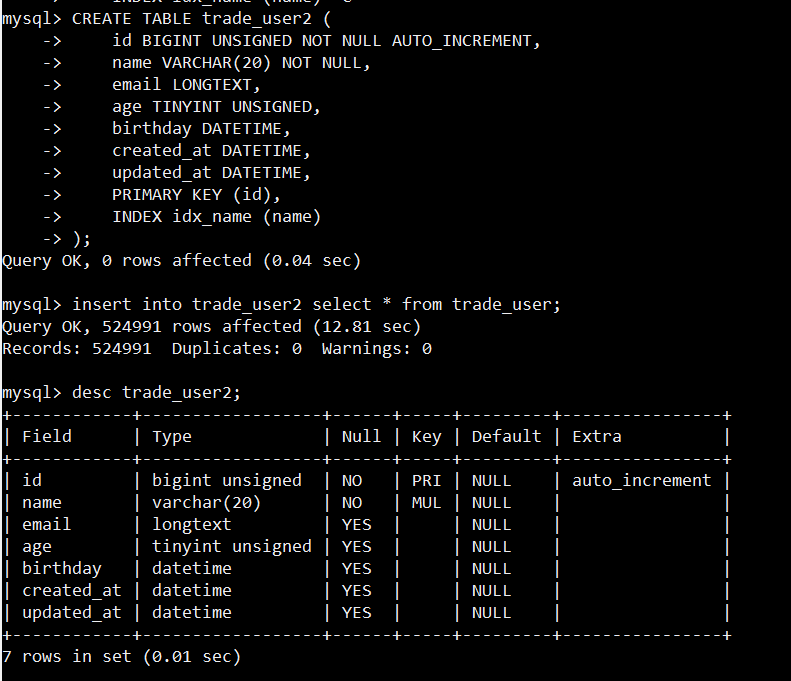Click the "524991 rows affected (12.81 sec)" message

point(254,326)
